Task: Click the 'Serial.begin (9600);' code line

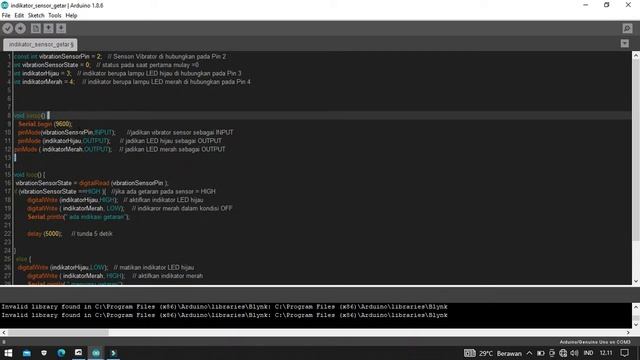Action: [x=45, y=124]
